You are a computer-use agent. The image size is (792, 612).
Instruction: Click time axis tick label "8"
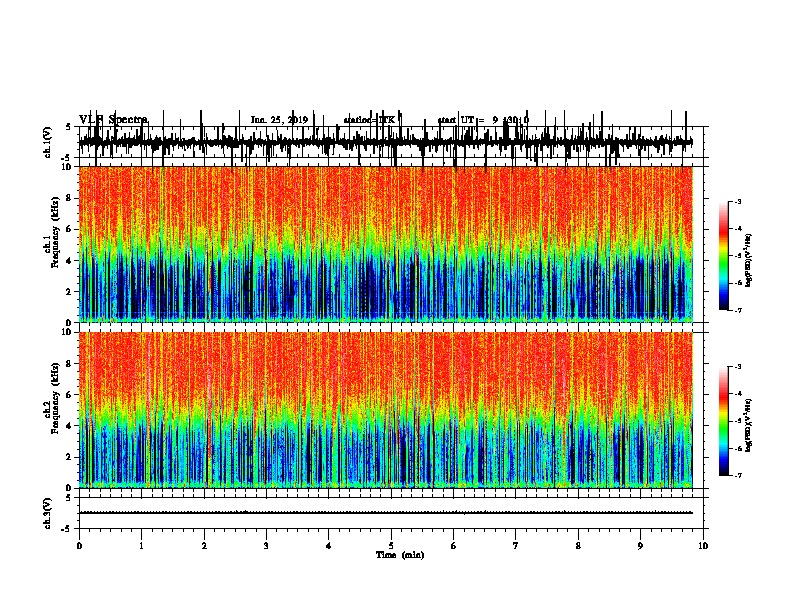click(578, 546)
